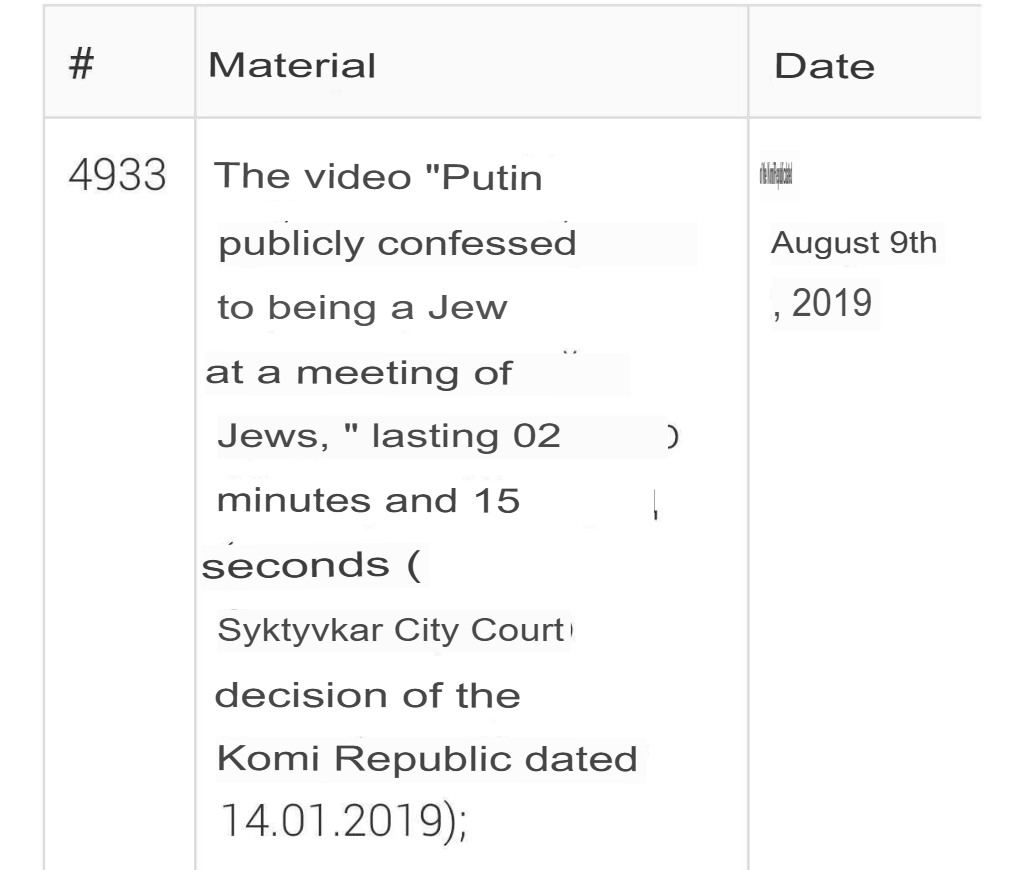Click the line 'at a meeting of'
The image size is (1024, 870).
click(x=359, y=373)
